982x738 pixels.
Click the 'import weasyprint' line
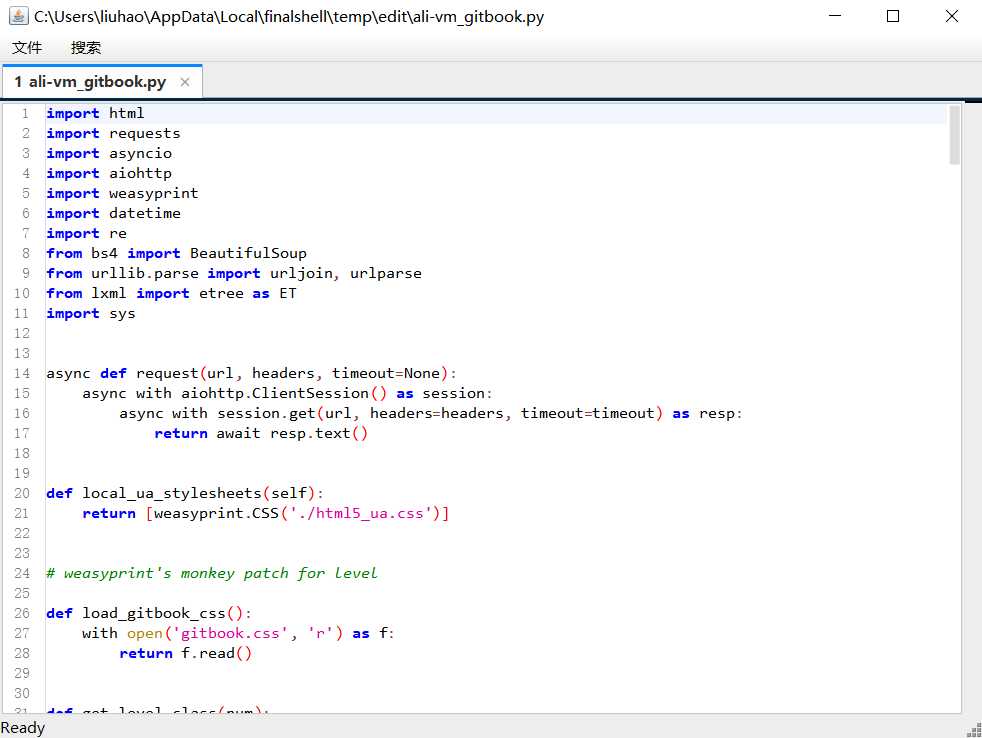click(122, 194)
